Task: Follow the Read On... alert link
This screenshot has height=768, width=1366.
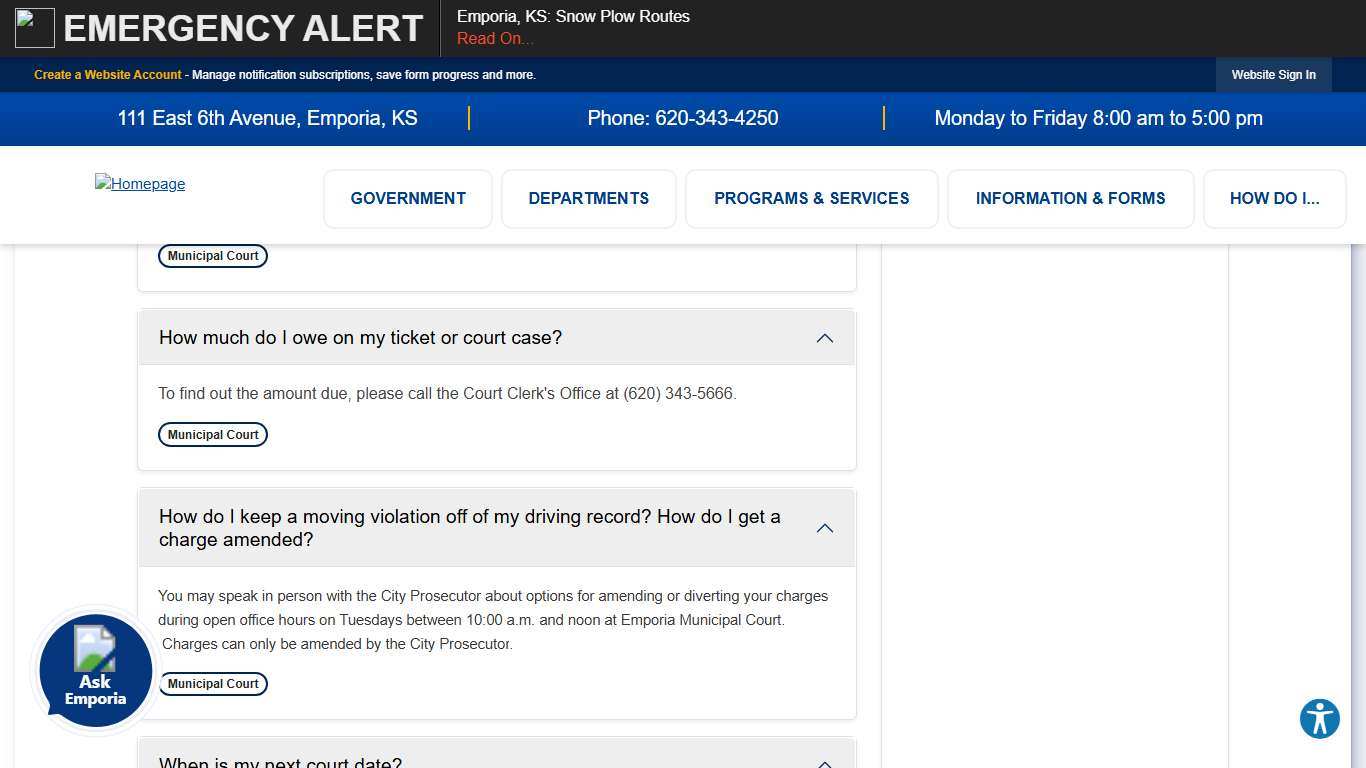Action: 495,39
